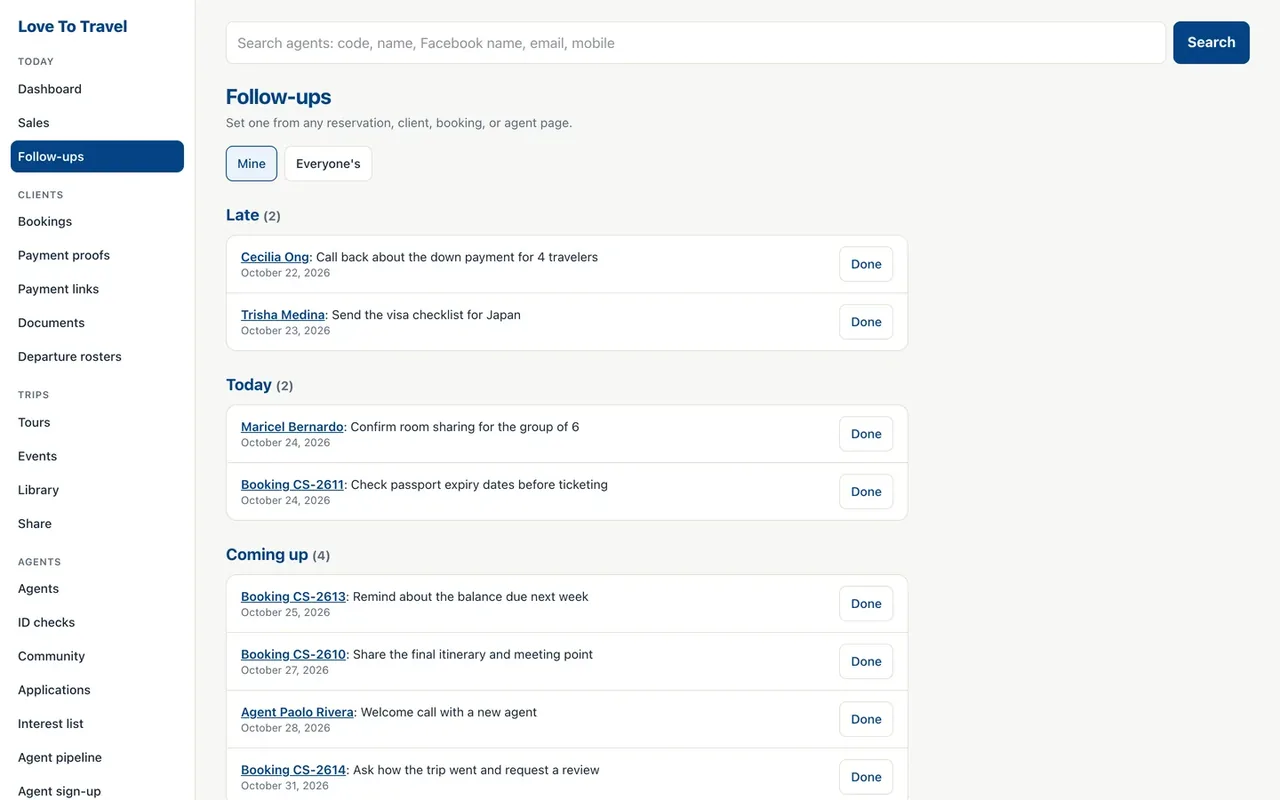This screenshot has width=1280, height=800.
Task: Mark Maricel Bernardo follow-up Done
Action: (866, 434)
